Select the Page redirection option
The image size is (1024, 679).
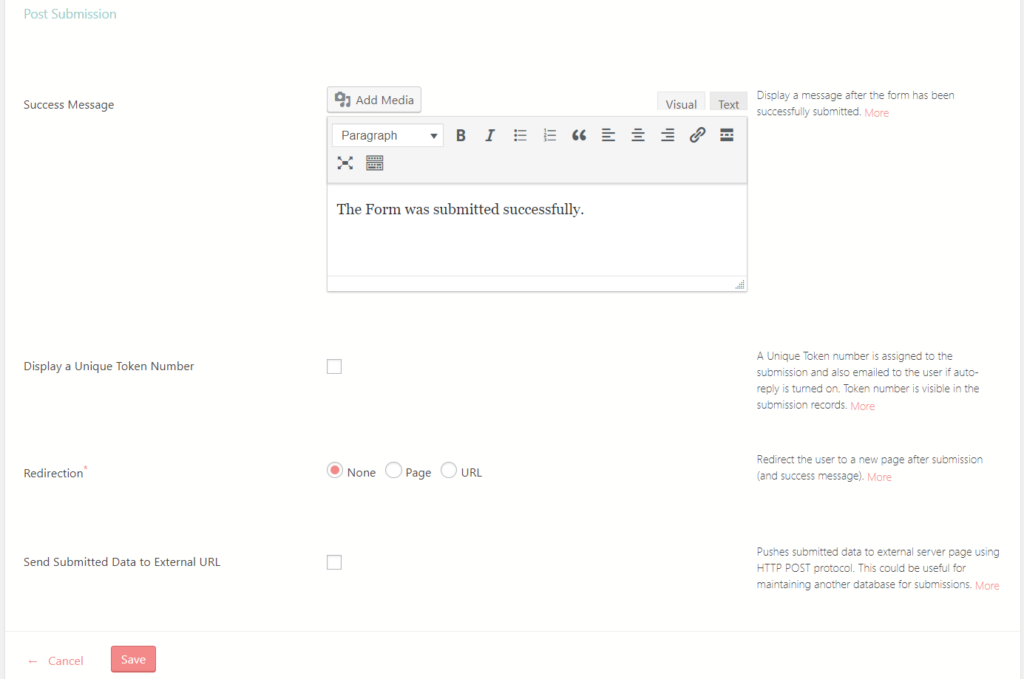(x=391, y=470)
